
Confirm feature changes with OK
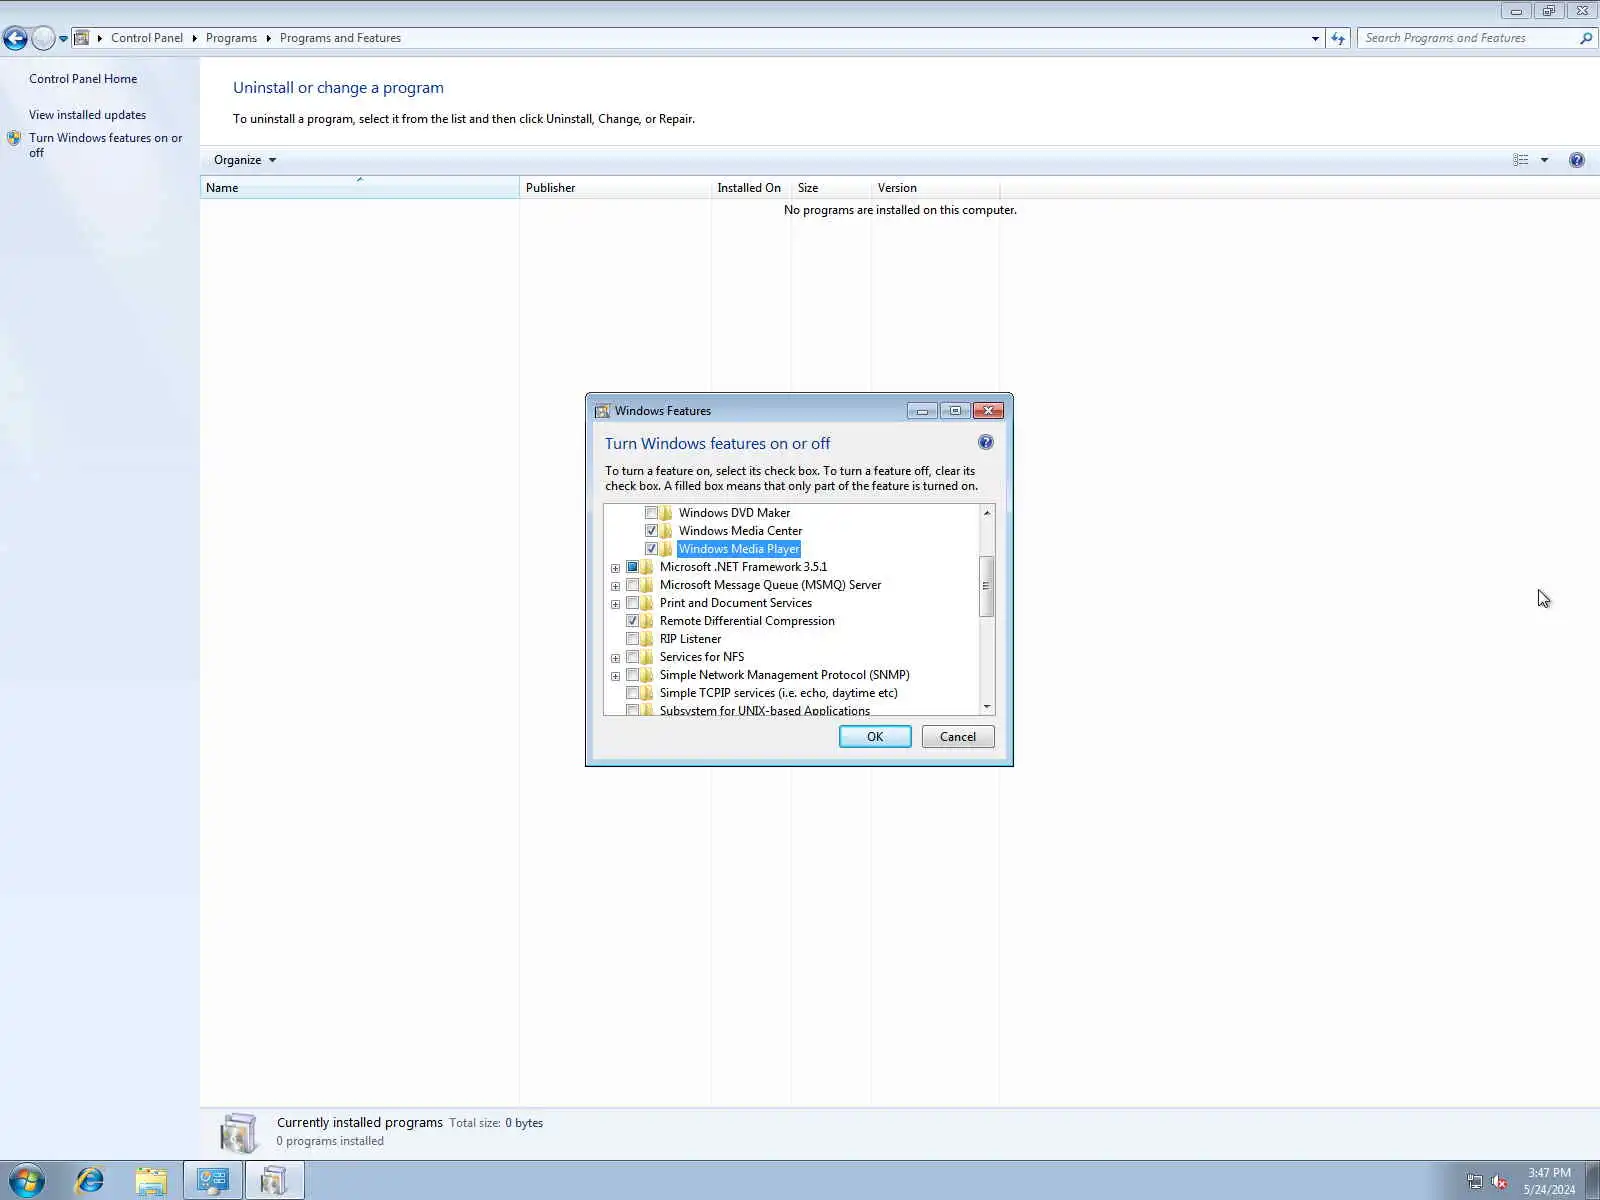(875, 737)
